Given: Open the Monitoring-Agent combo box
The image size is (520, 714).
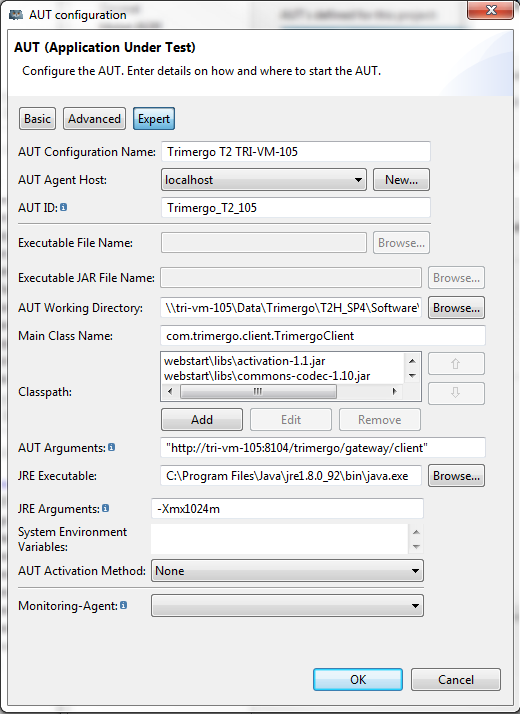Looking at the screenshot, I should tap(287, 606).
